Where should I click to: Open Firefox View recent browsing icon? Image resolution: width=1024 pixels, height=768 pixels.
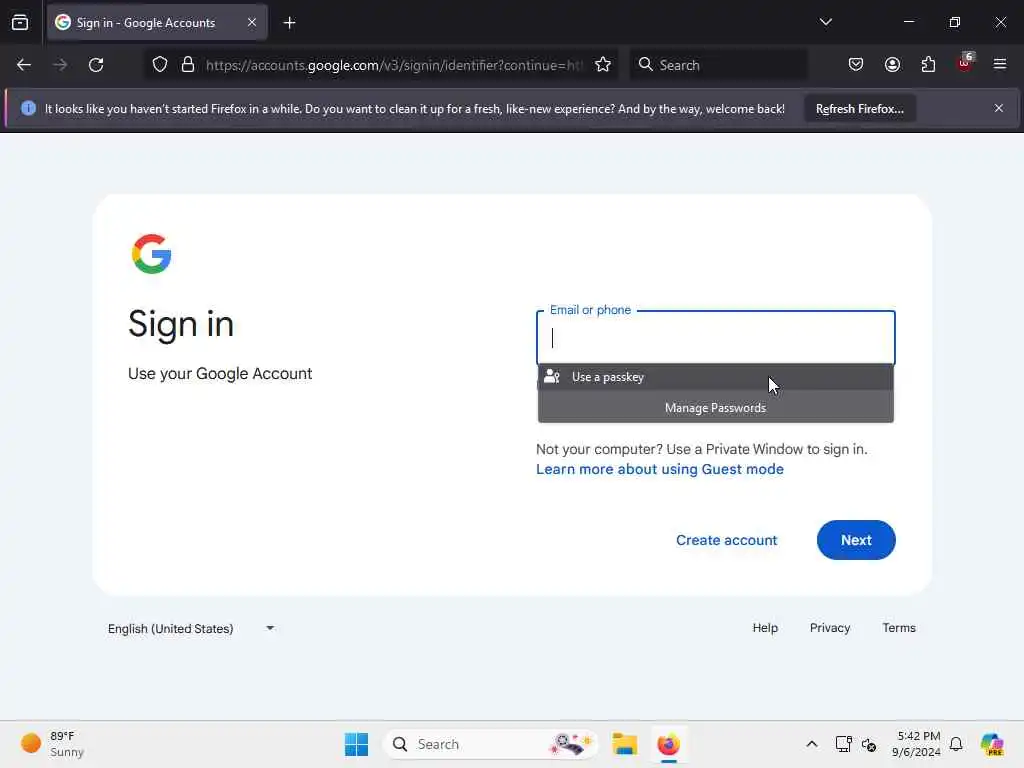(20, 23)
